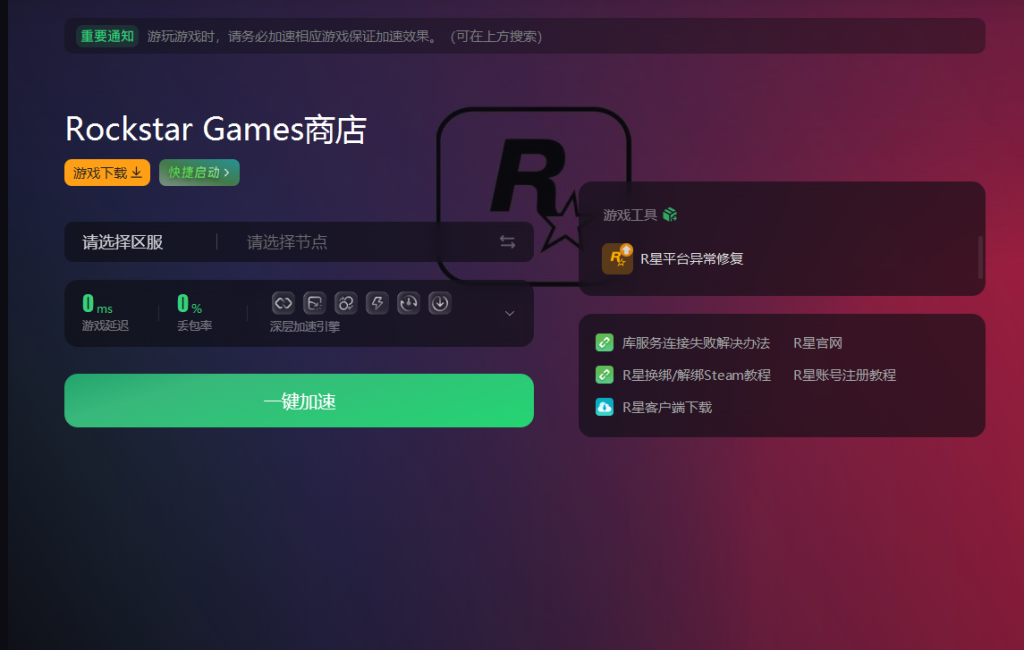Screen dimensions: 1024x650
Task: Click green cube icon beside 游戏工具
Action: tap(670, 214)
